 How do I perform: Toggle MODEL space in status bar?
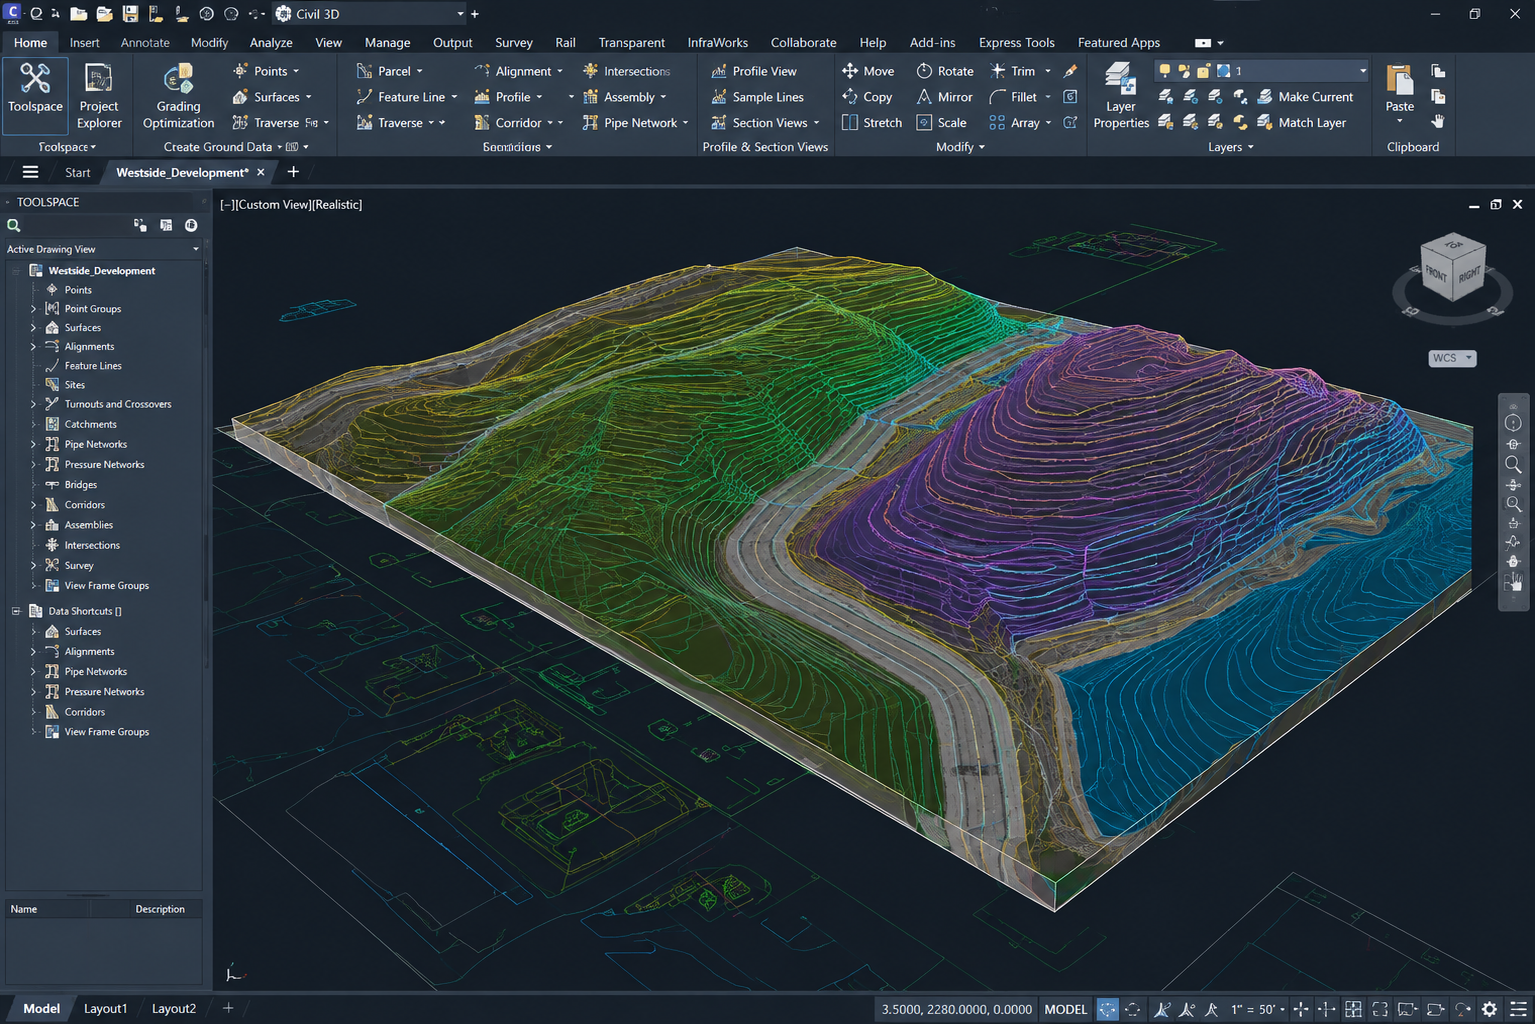pyautogui.click(x=1065, y=1009)
